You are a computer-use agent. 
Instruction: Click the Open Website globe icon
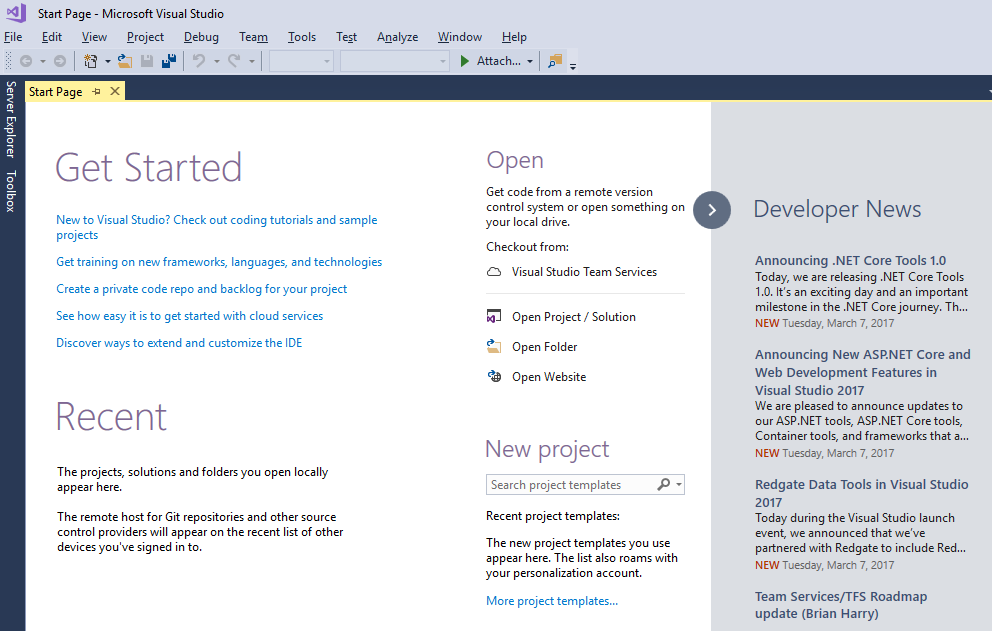pyautogui.click(x=497, y=376)
